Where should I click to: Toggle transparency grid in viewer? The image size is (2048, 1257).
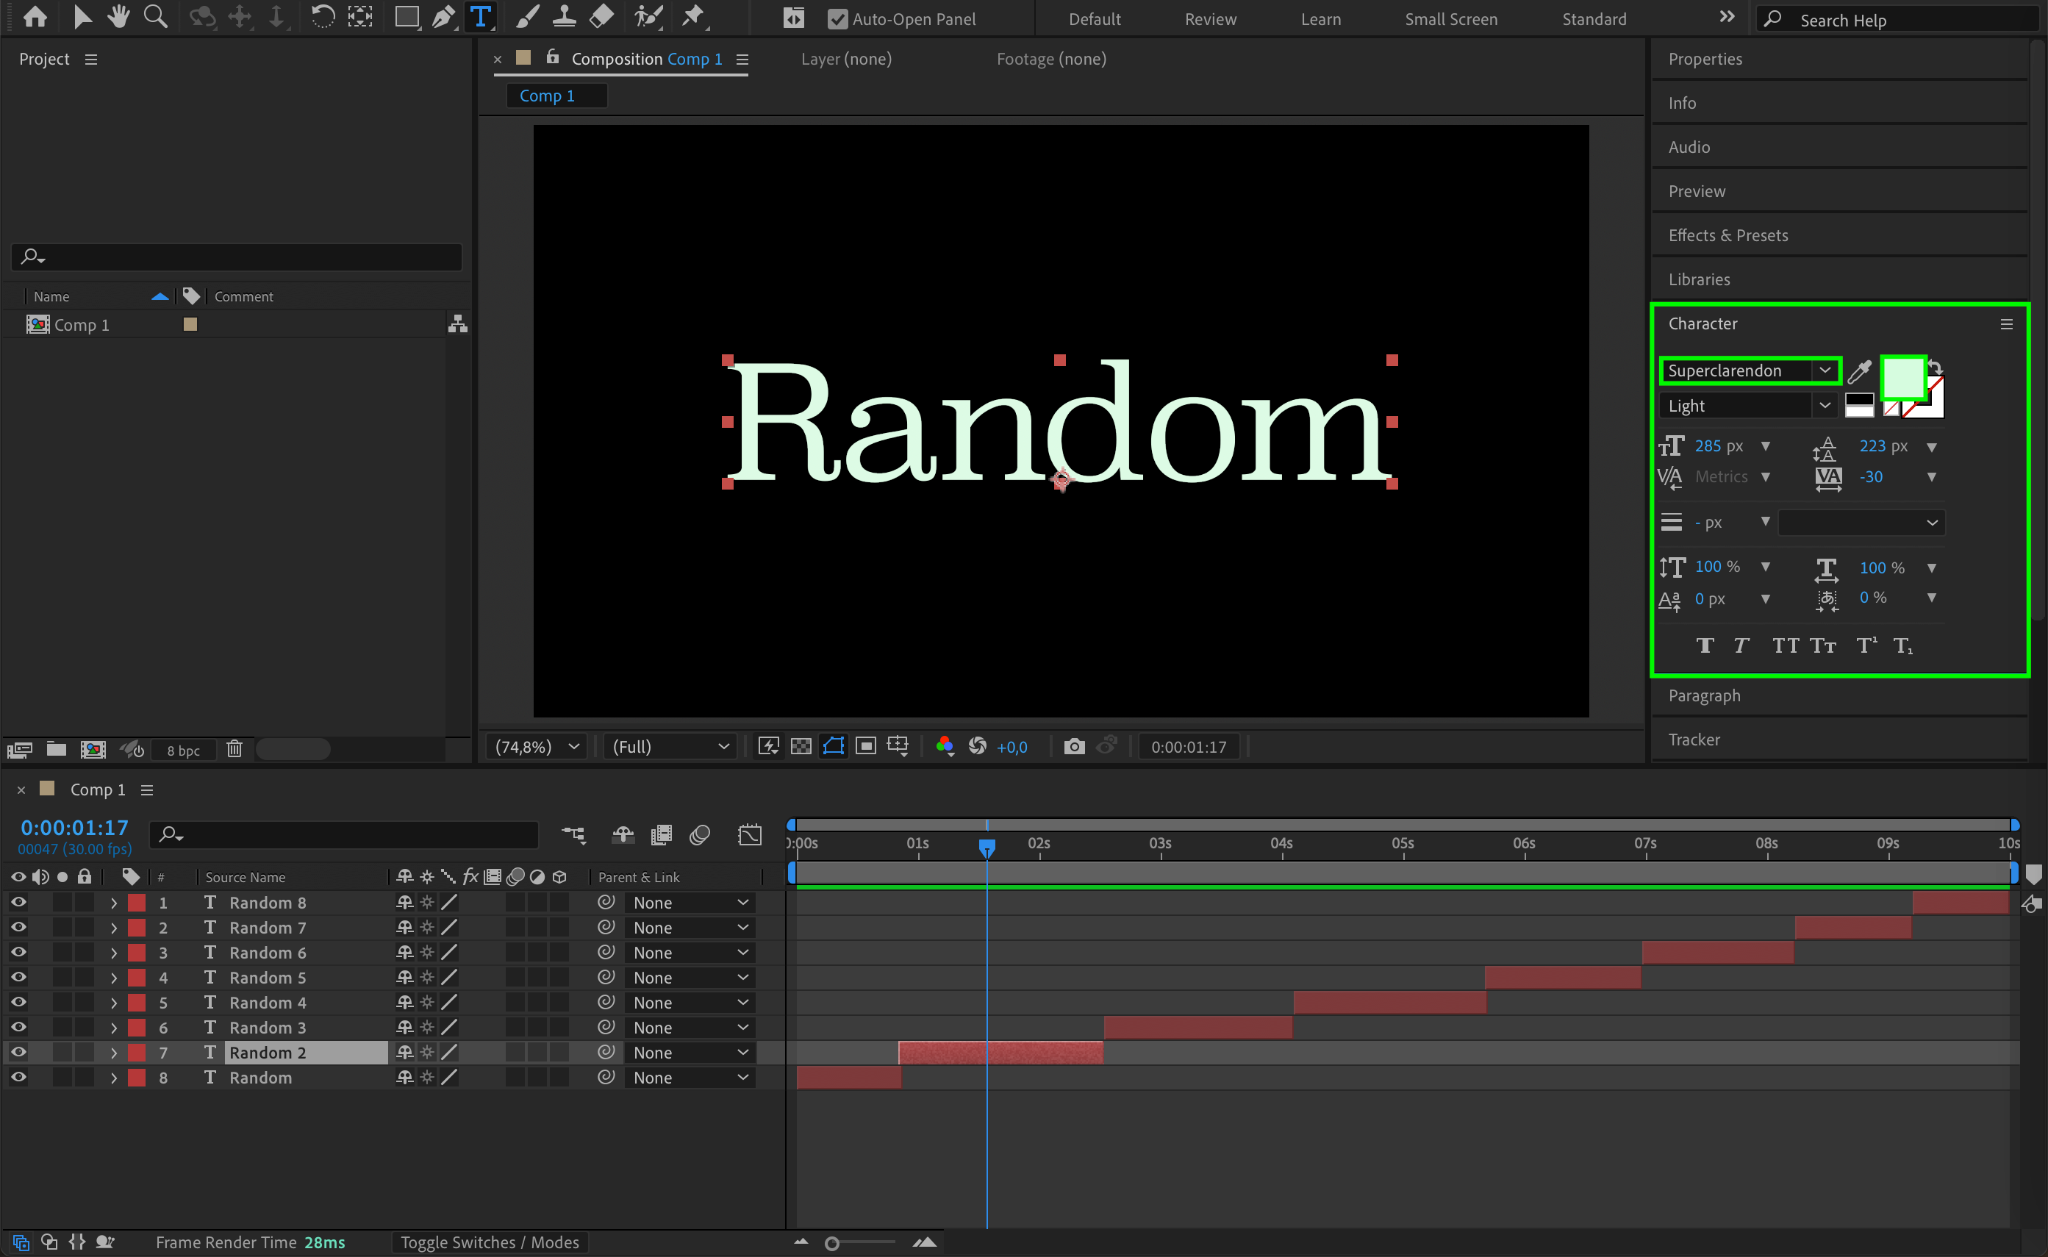pyautogui.click(x=801, y=746)
